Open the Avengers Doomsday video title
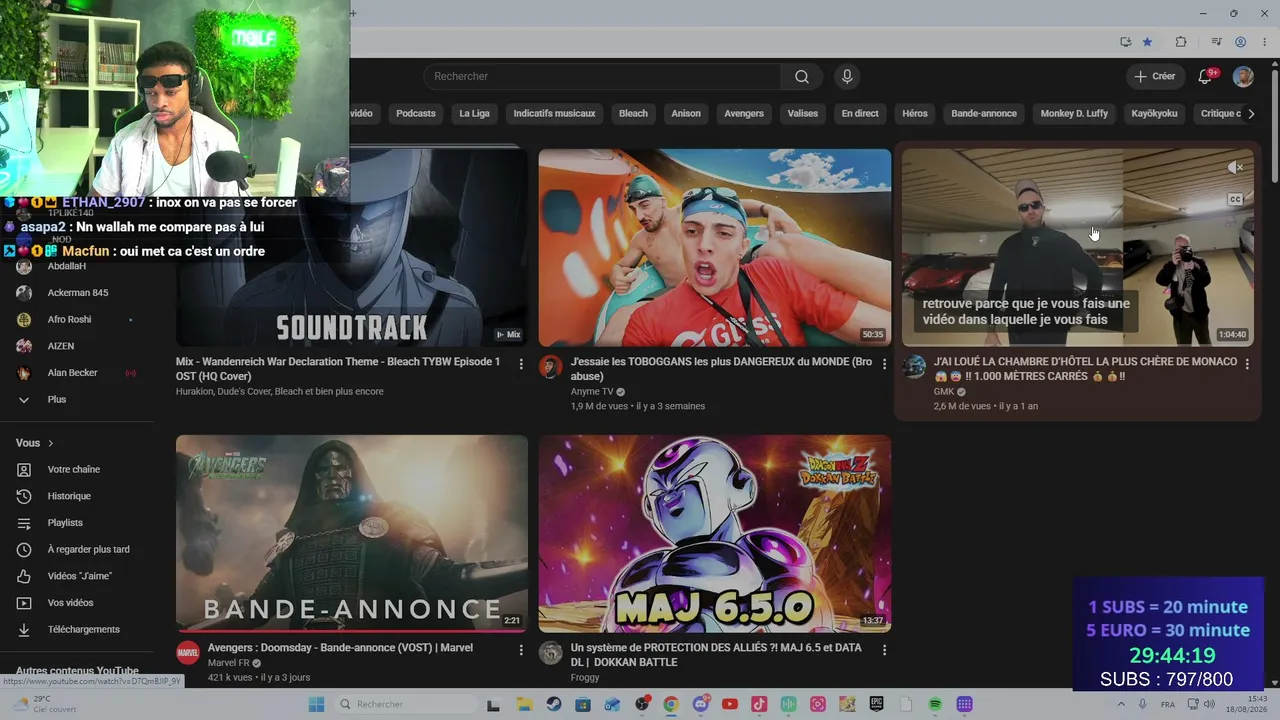1280x720 pixels. coord(340,648)
